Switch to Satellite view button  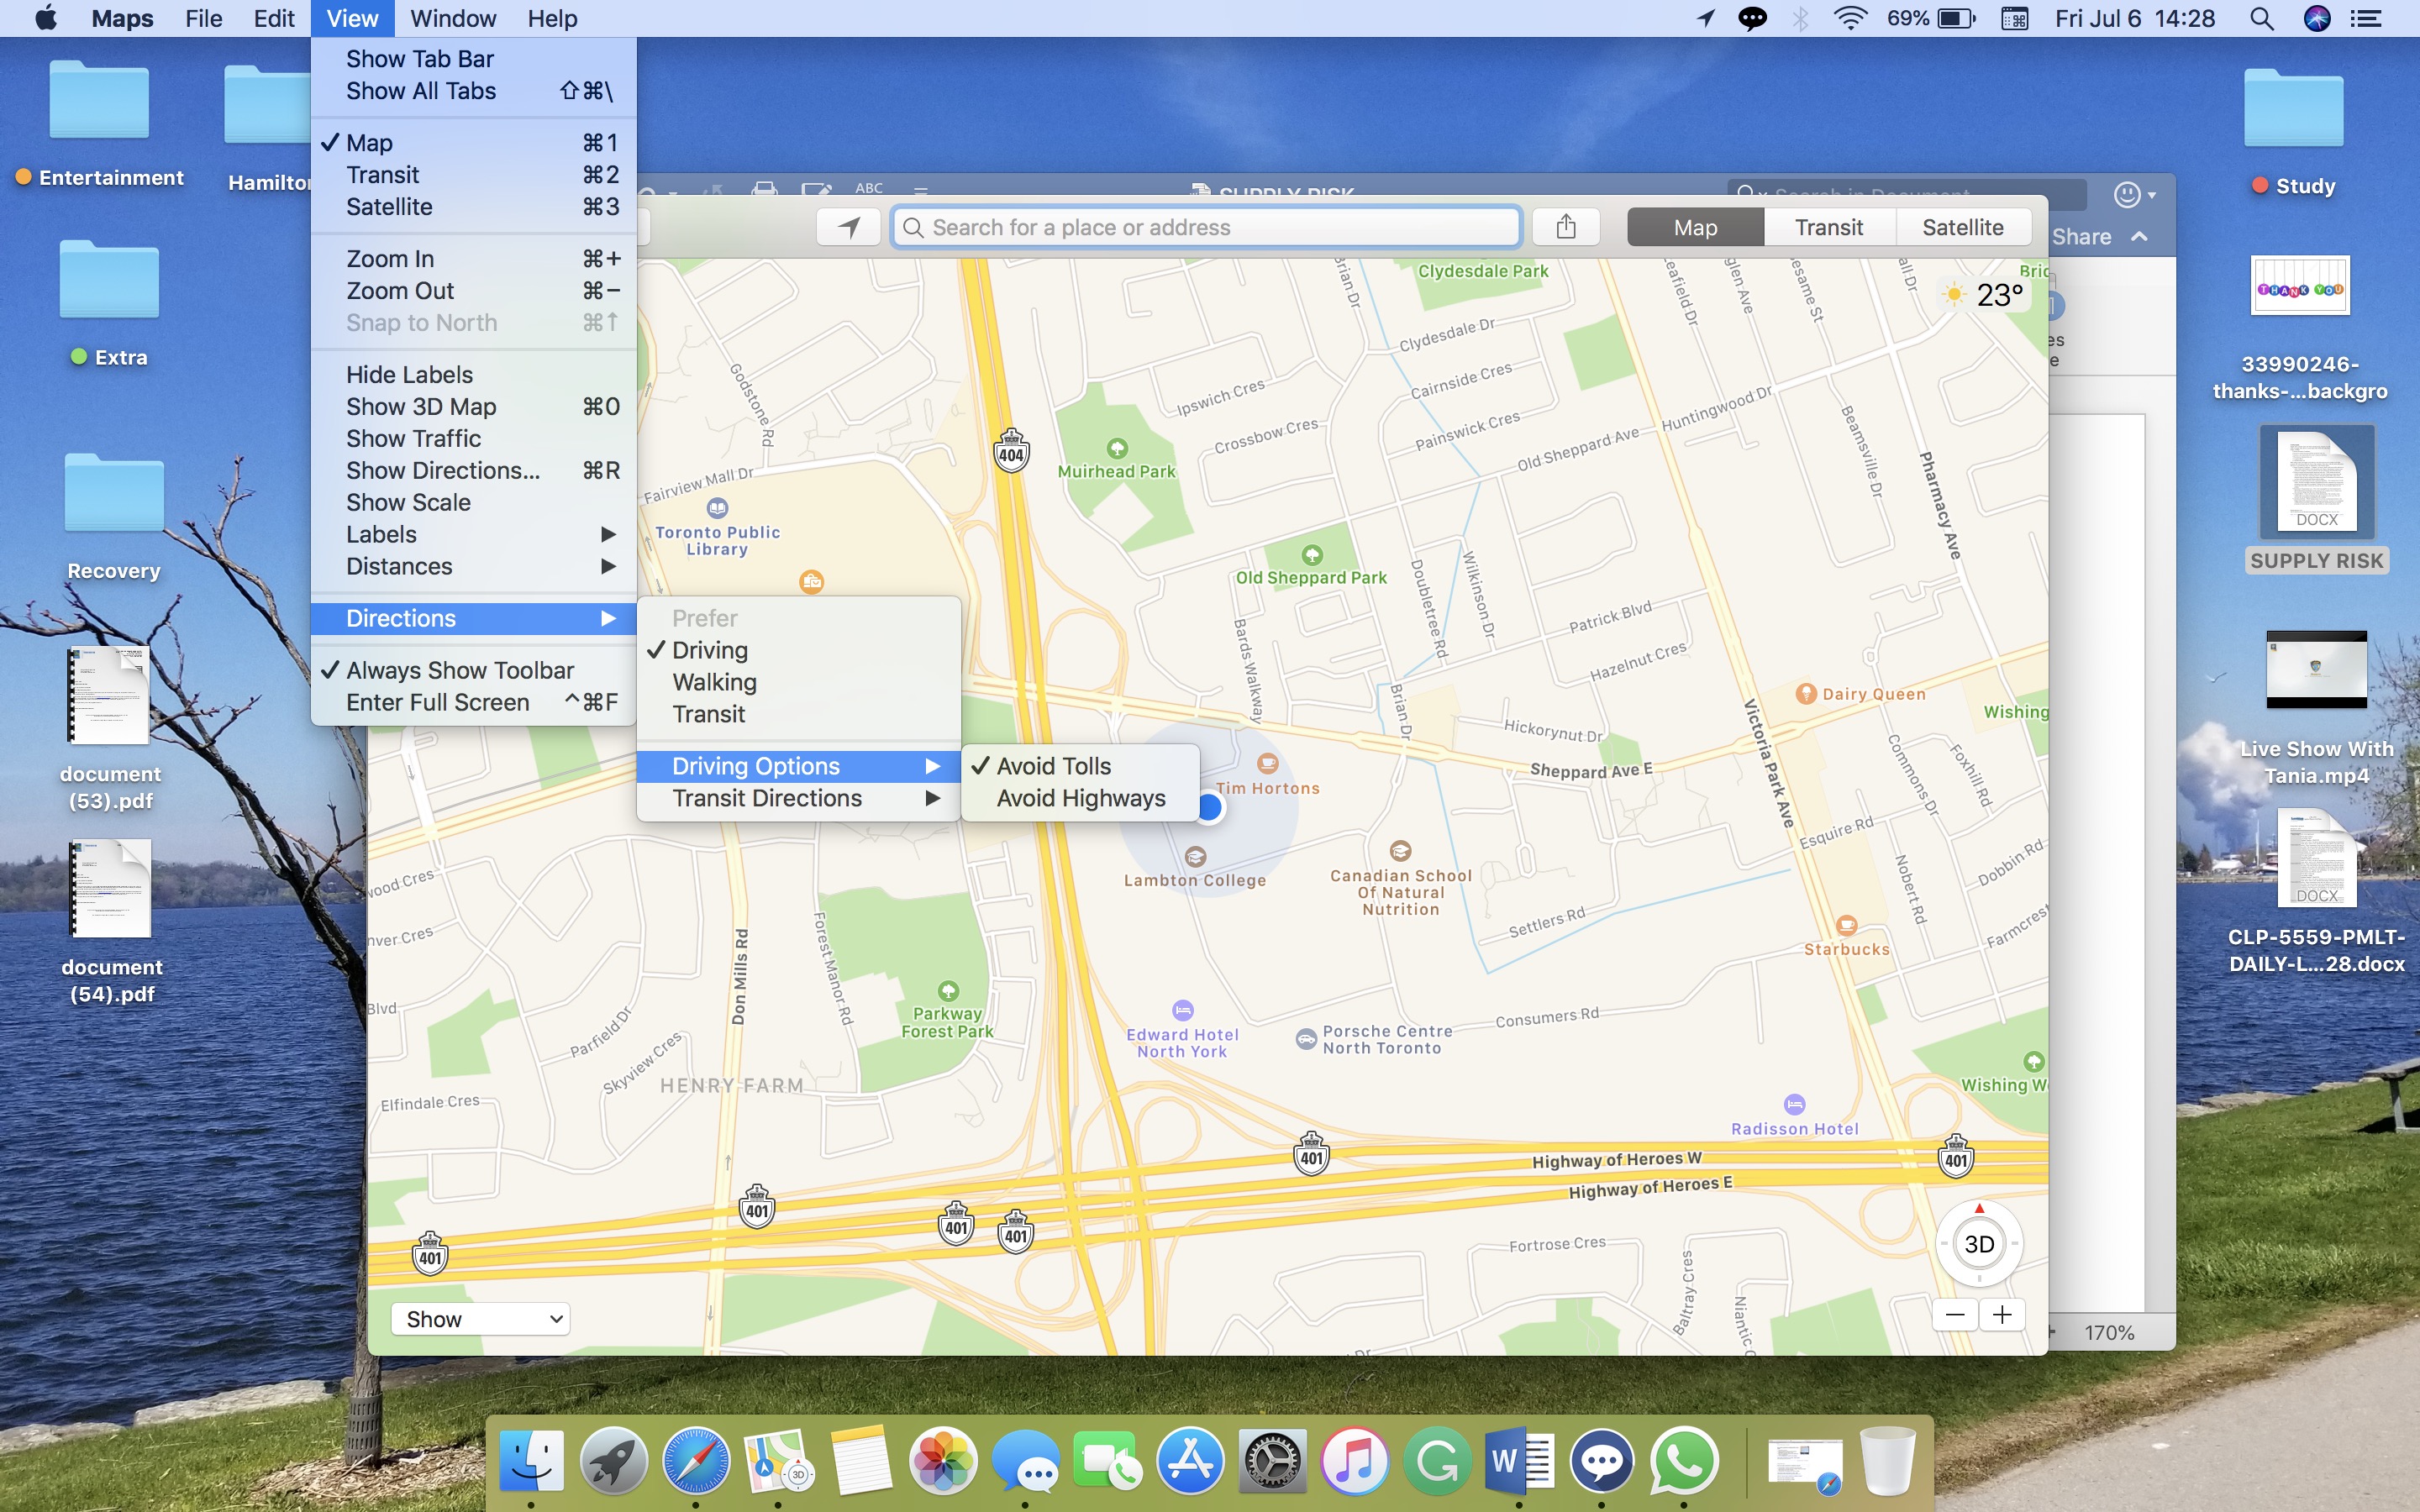point(1962,227)
